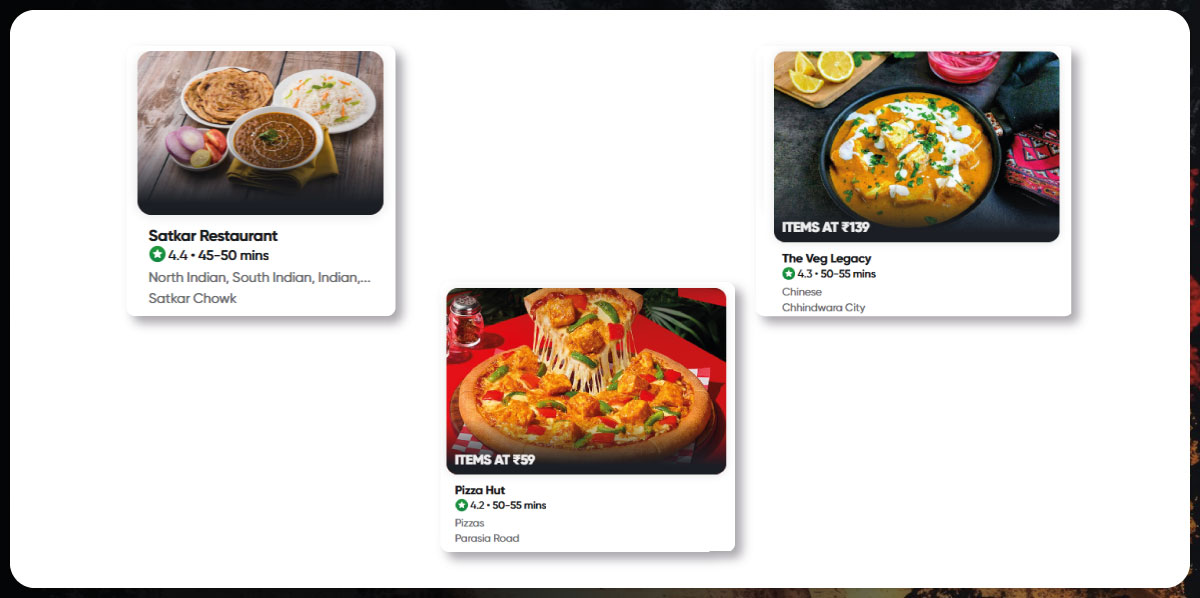Click the 4.3 • 50-55 mins rating text

836,273
